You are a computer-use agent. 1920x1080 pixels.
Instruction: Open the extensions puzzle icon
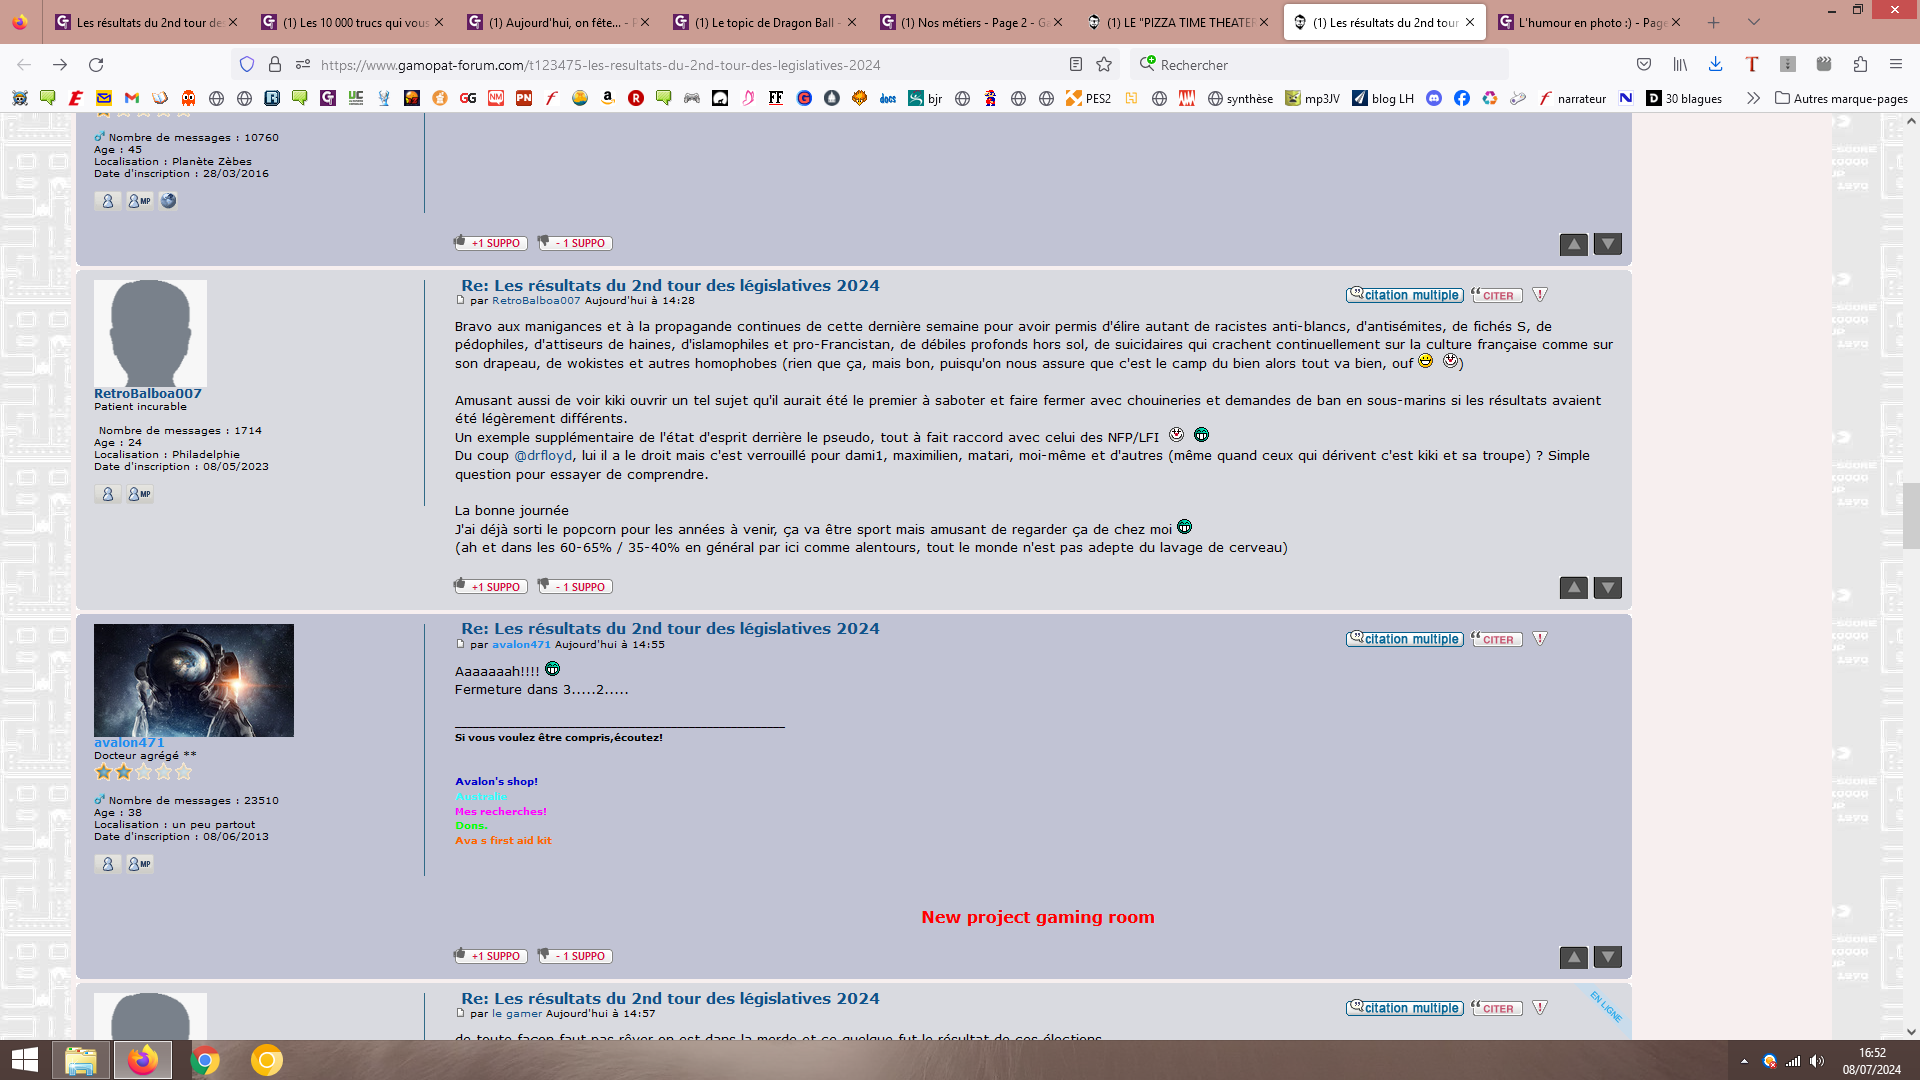[1860, 65]
